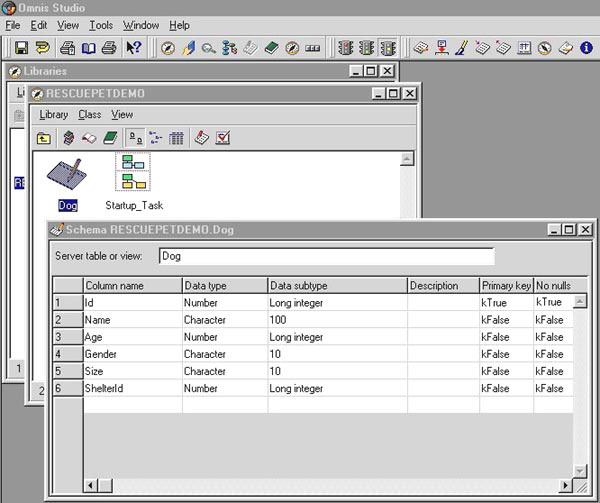This screenshot has height=503, width=600.
Task: Select row header 6 in schema table
Action: pos(68,388)
